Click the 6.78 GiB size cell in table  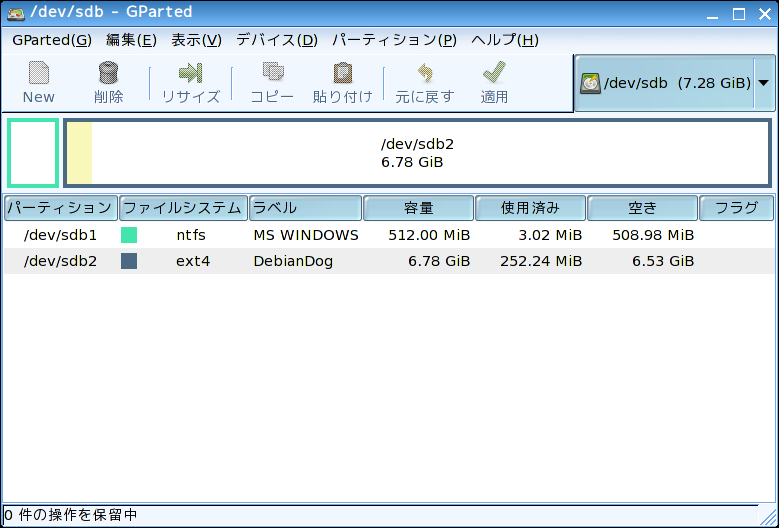(x=439, y=261)
